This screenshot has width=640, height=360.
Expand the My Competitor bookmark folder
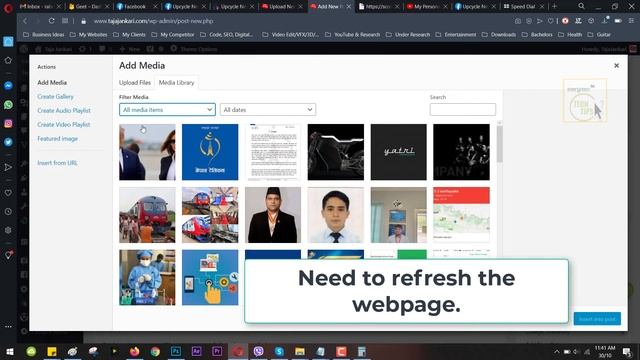(x=173, y=35)
